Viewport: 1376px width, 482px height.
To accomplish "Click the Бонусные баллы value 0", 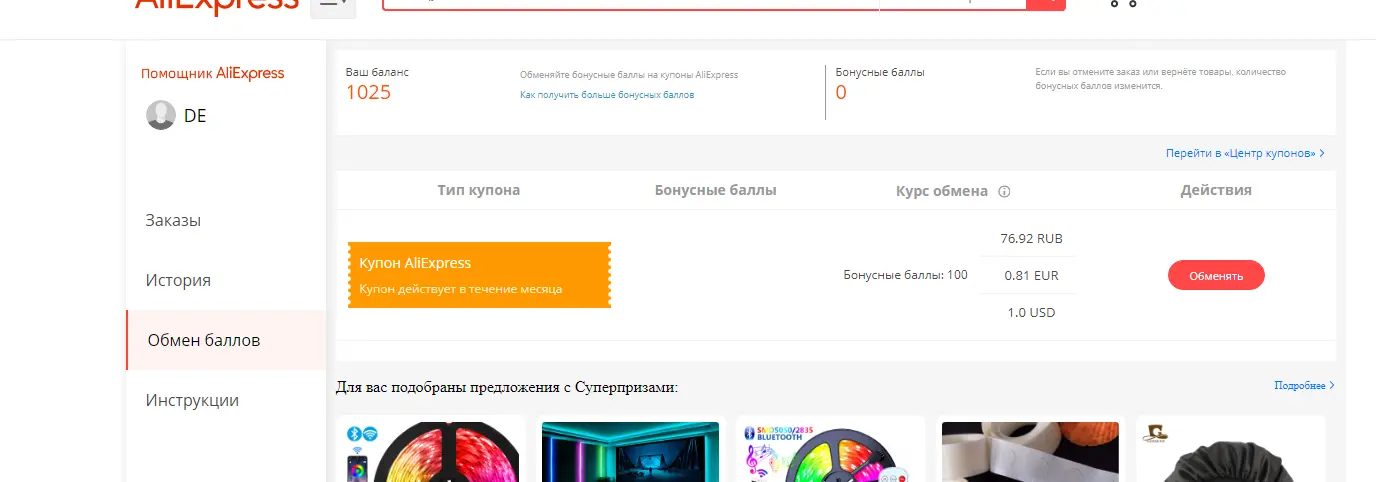I will [x=841, y=93].
